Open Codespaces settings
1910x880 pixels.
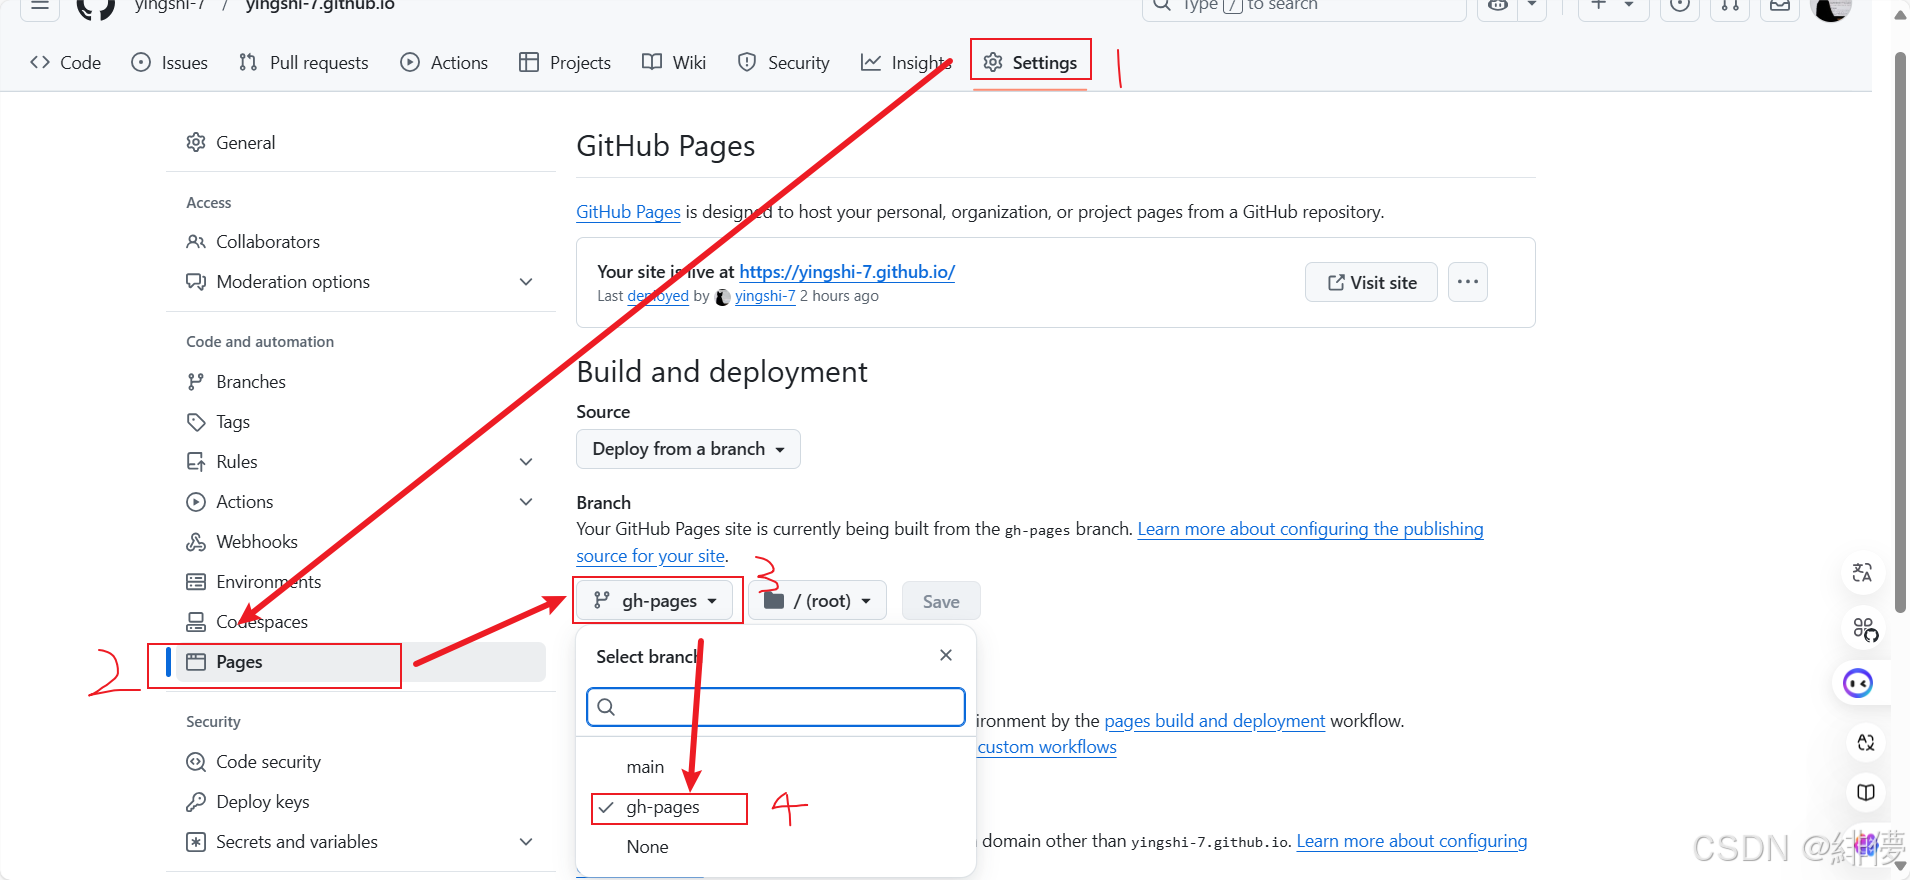coord(262,622)
